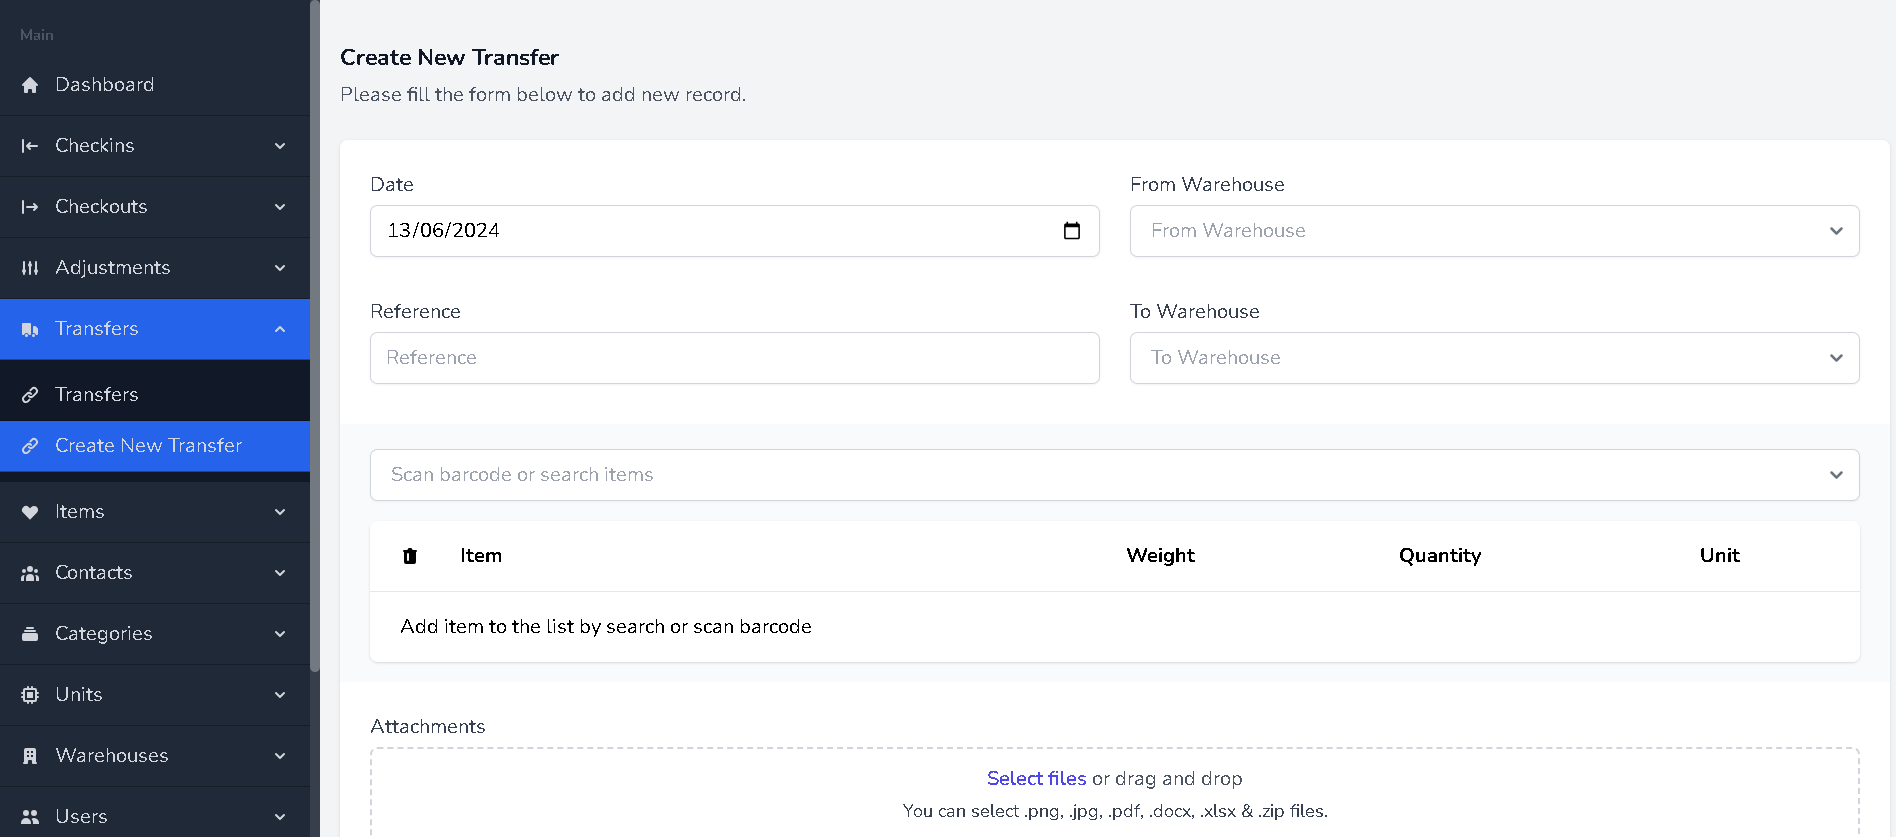This screenshot has width=1896, height=837.
Task: Click the trash icon in item table header
Action: pos(410,556)
